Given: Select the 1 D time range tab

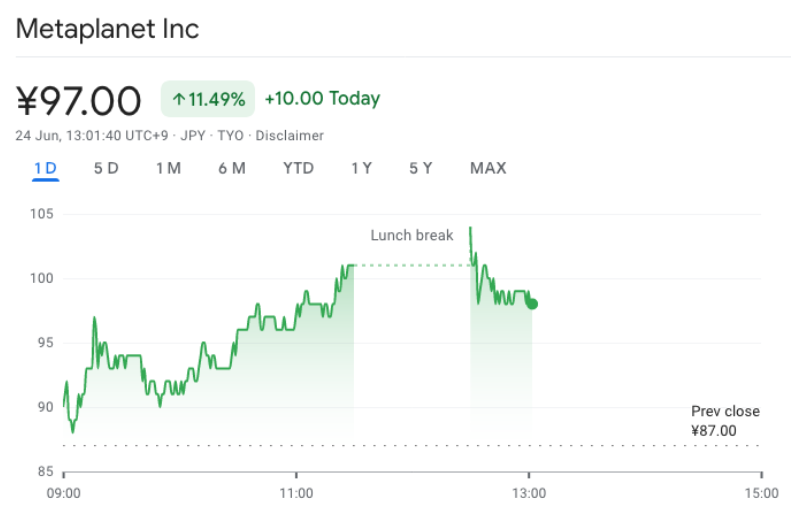Looking at the screenshot, I should pos(45,168).
